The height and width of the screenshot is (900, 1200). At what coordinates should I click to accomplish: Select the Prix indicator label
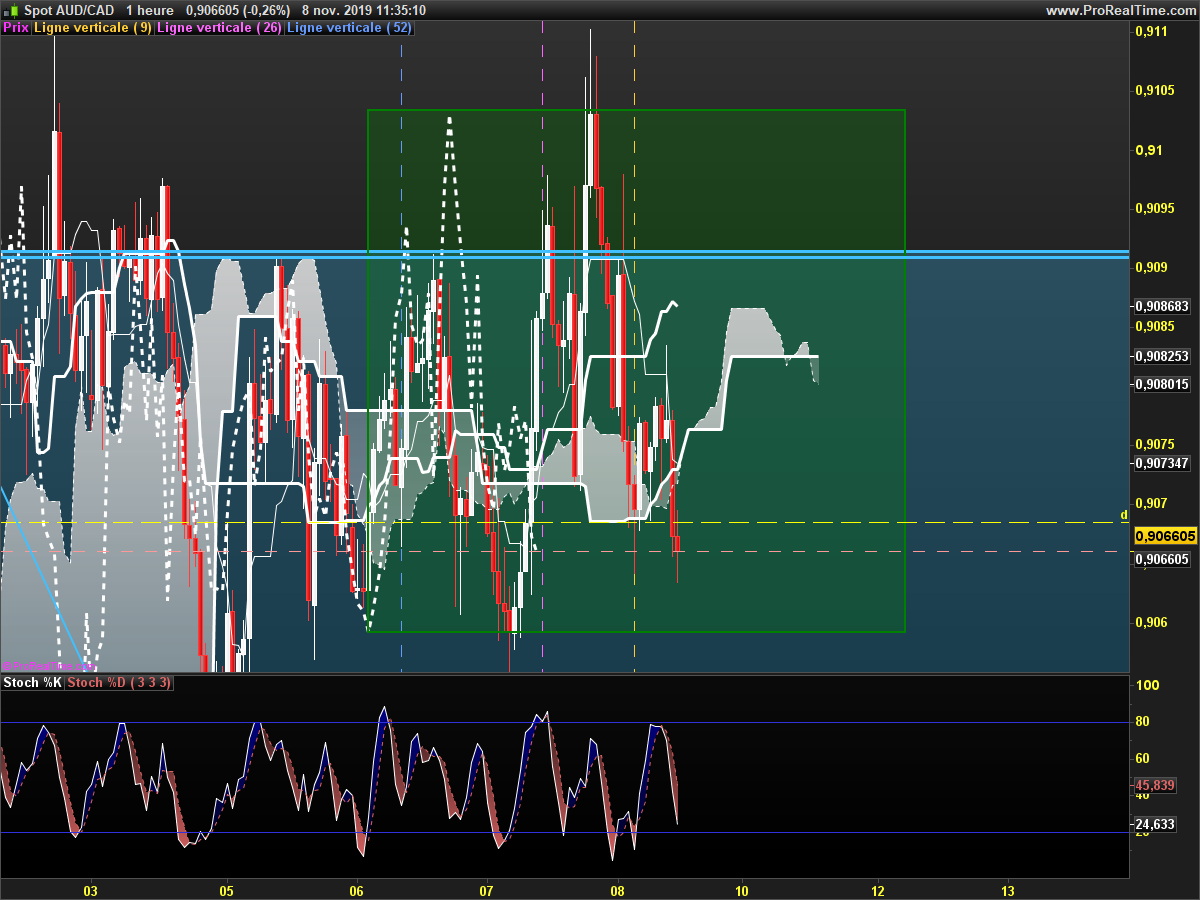click(16, 28)
